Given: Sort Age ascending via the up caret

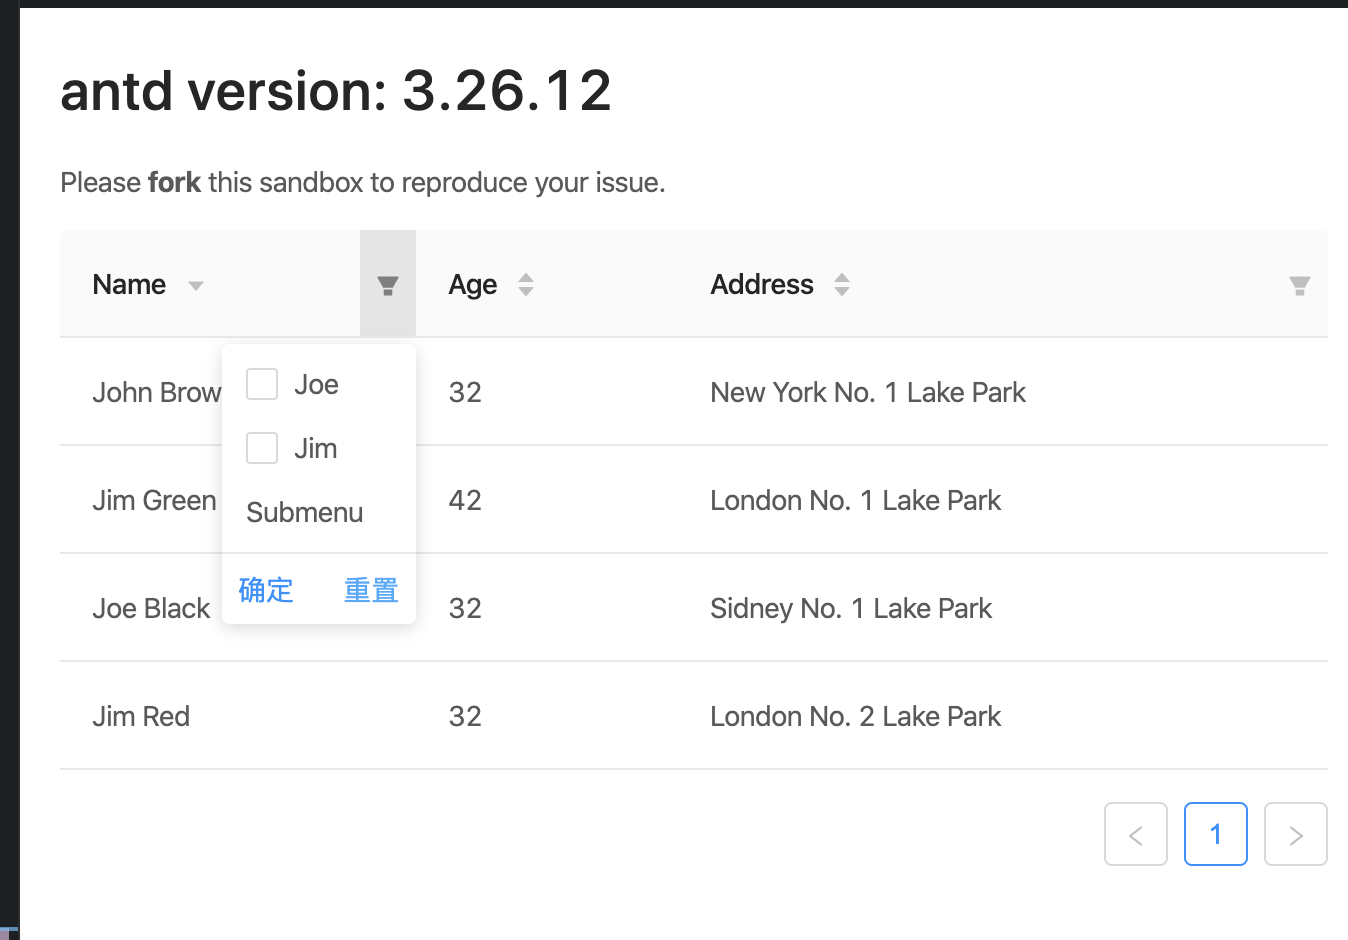Looking at the screenshot, I should (x=526, y=277).
